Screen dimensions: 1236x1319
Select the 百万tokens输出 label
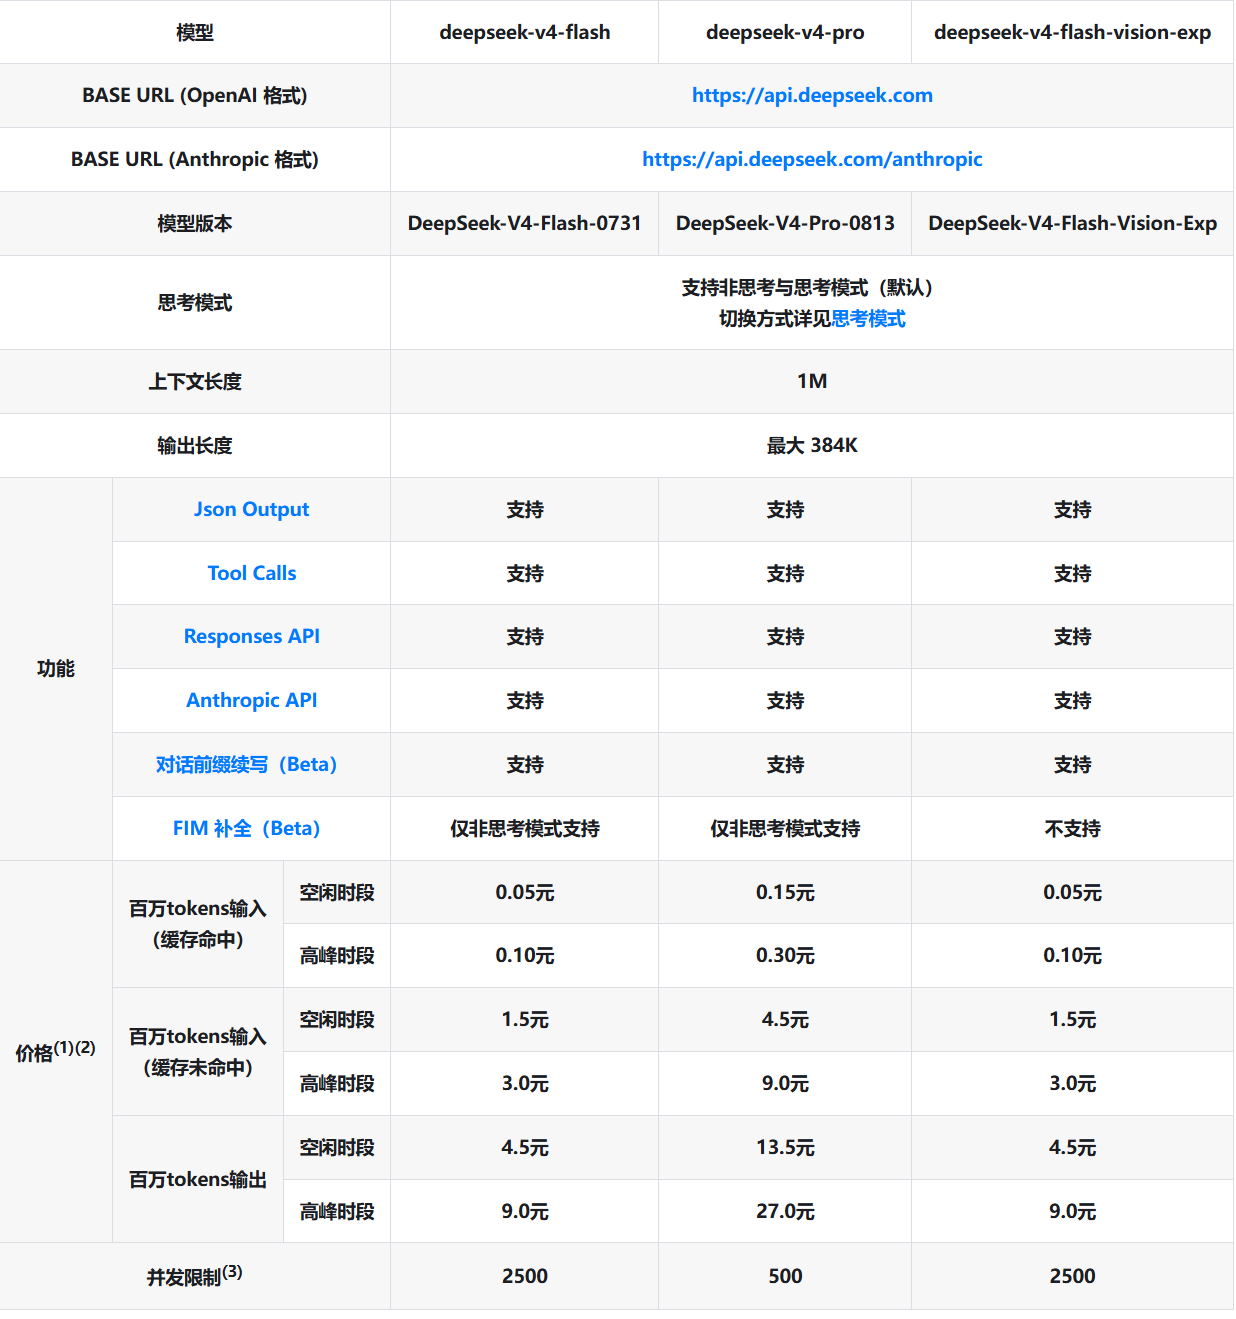point(198,1180)
